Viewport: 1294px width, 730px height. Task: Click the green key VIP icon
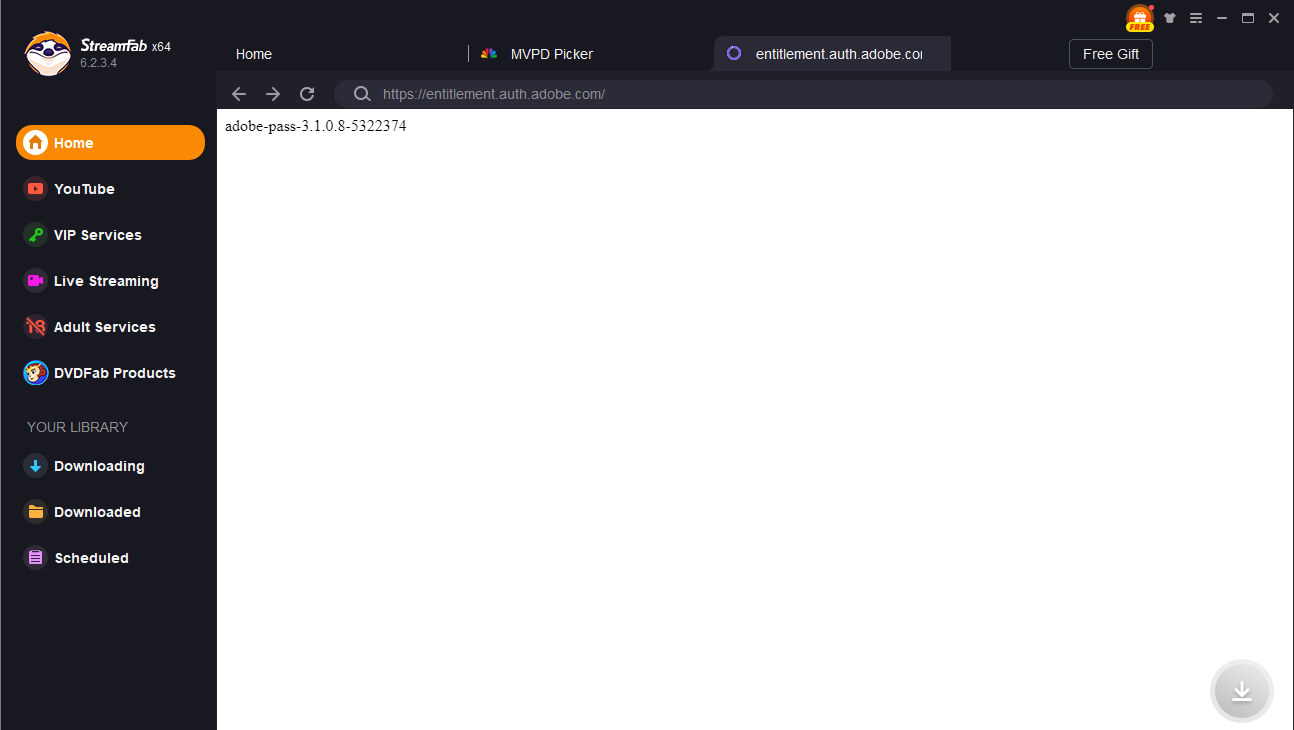click(x=36, y=235)
